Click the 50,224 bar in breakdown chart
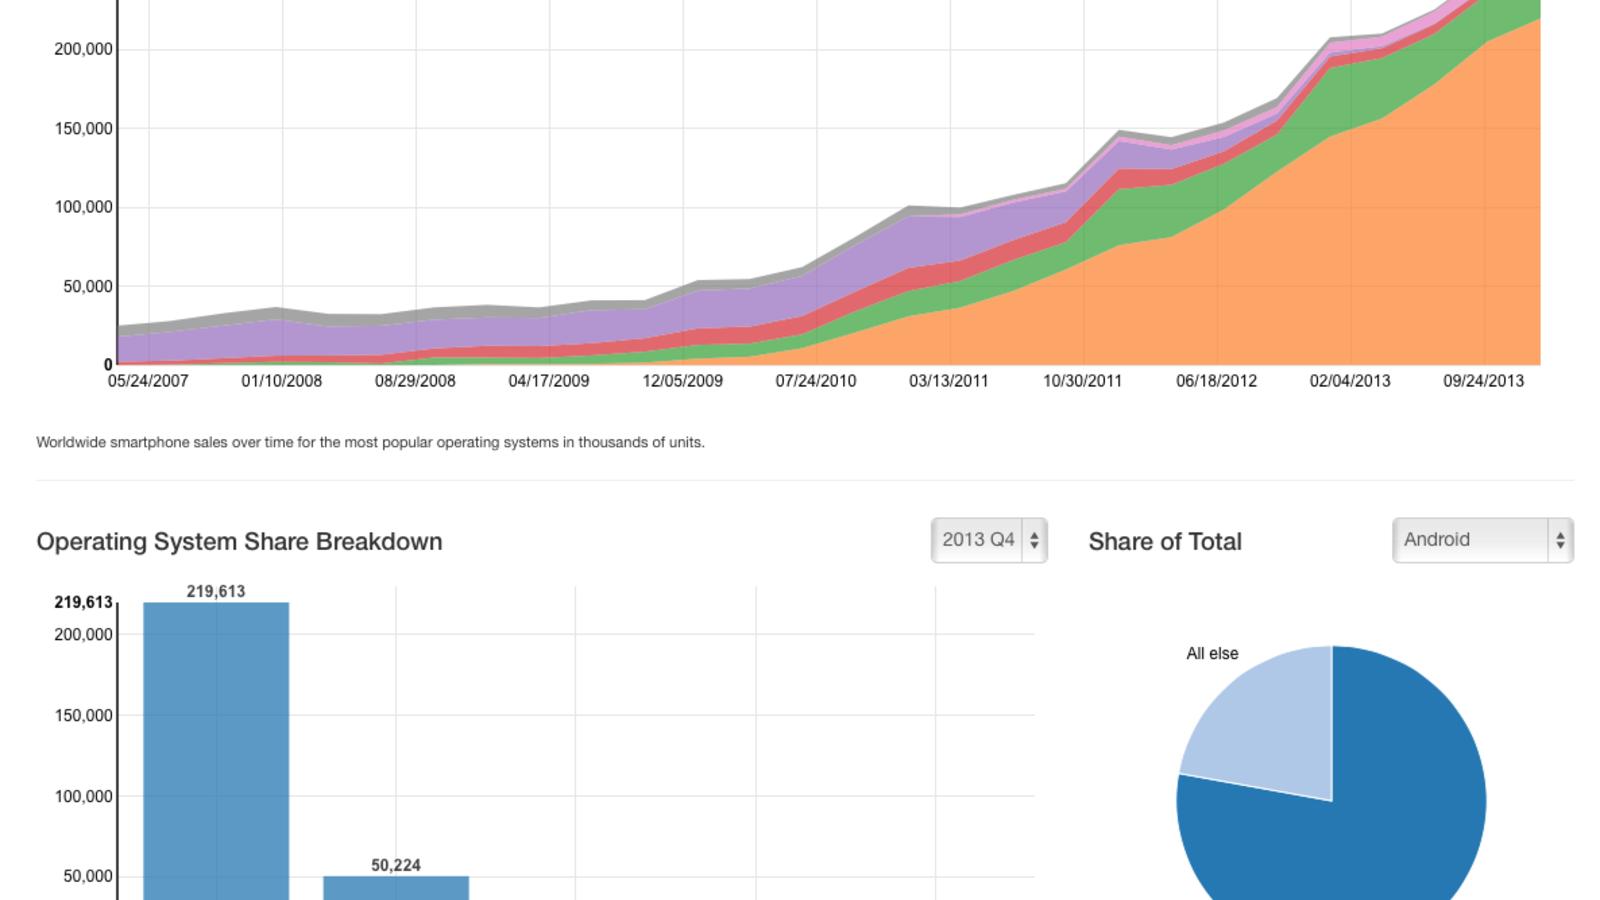The image size is (1600, 900). click(396, 888)
